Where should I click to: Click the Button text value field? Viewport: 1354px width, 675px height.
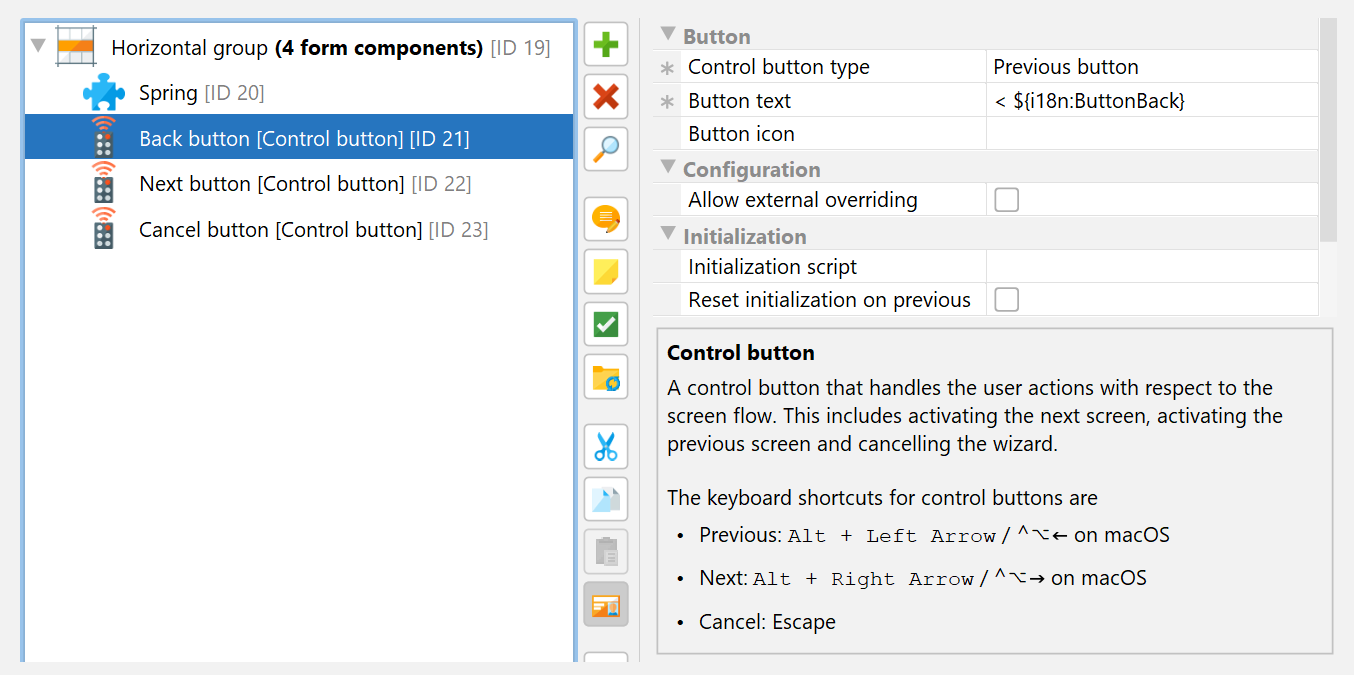[x=1152, y=101]
